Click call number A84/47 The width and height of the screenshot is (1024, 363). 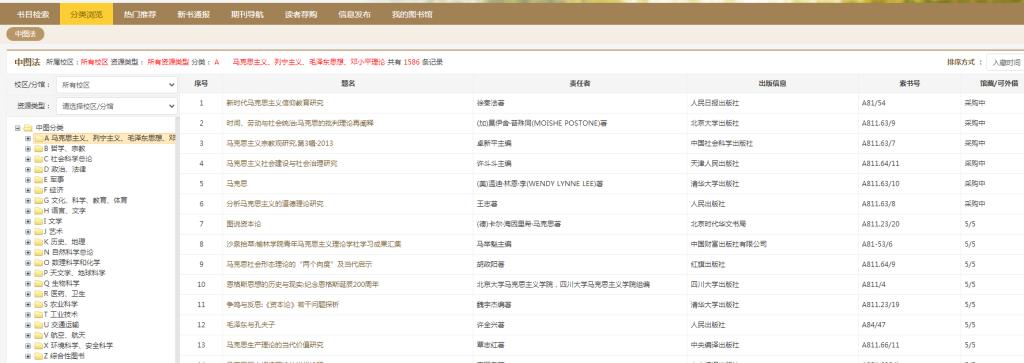[x=874, y=324]
